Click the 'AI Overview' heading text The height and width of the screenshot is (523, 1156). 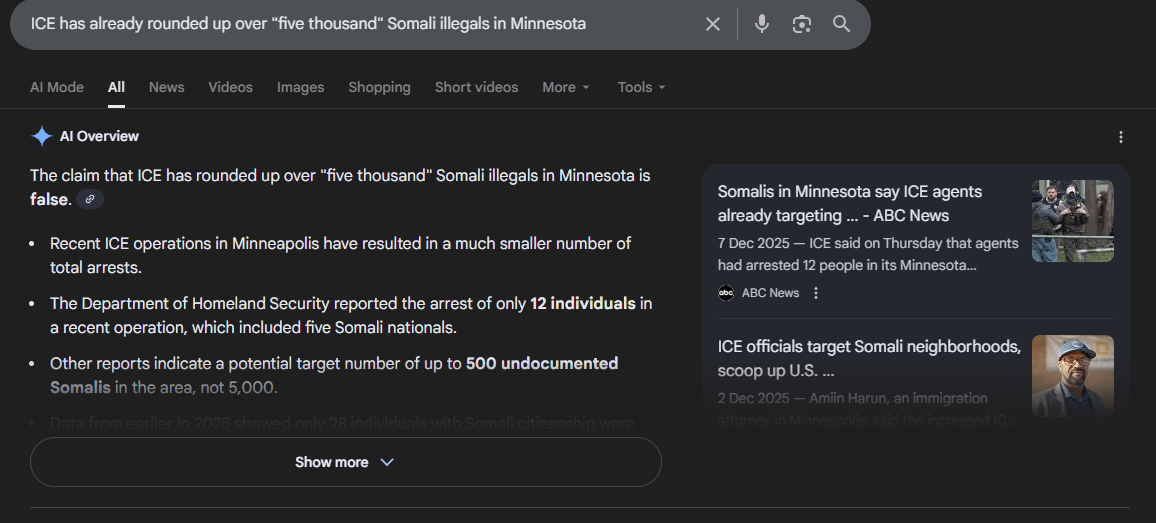[100, 136]
